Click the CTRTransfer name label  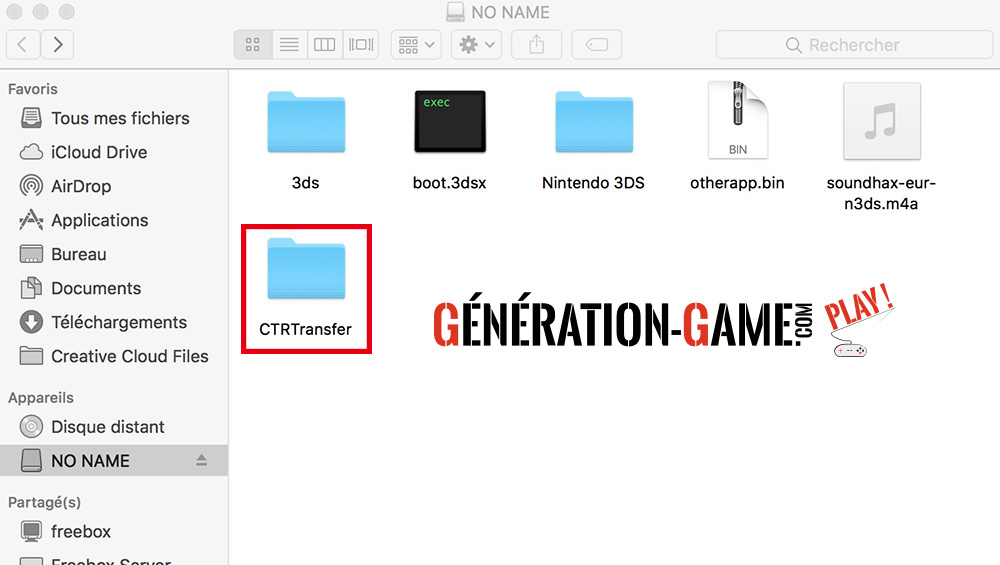point(305,330)
